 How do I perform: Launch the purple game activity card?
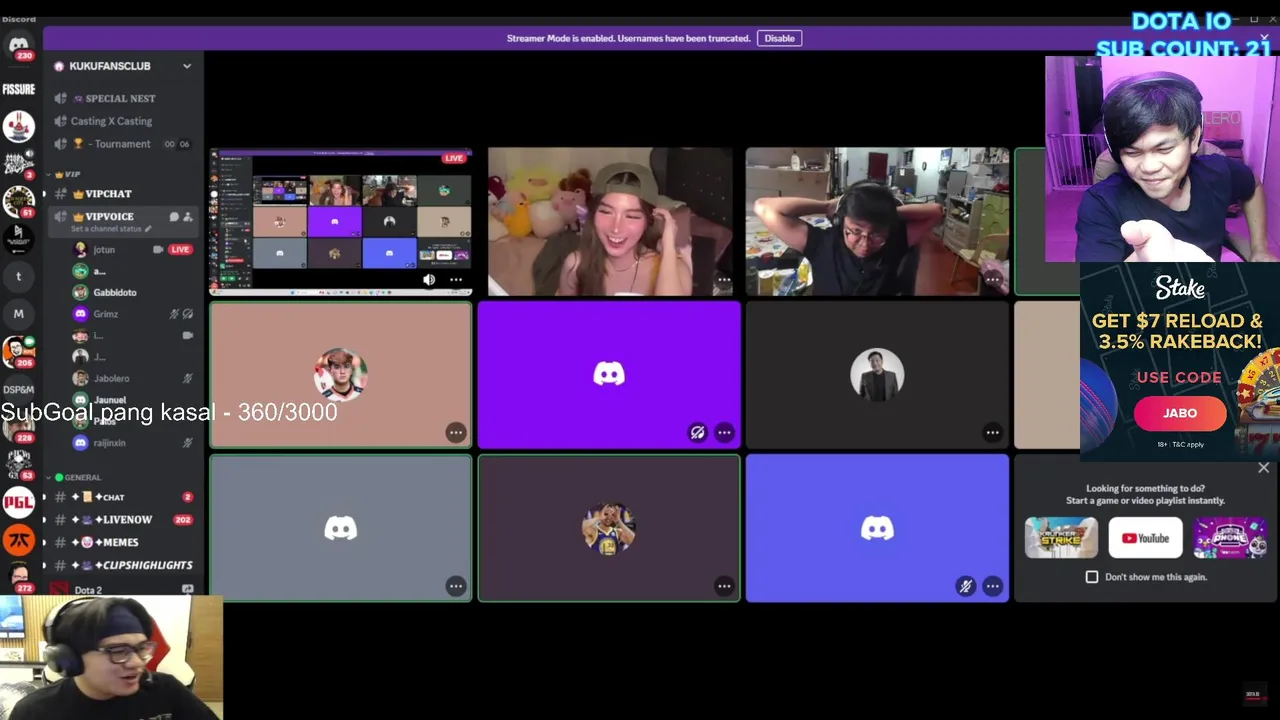pyautogui.click(x=1229, y=538)
